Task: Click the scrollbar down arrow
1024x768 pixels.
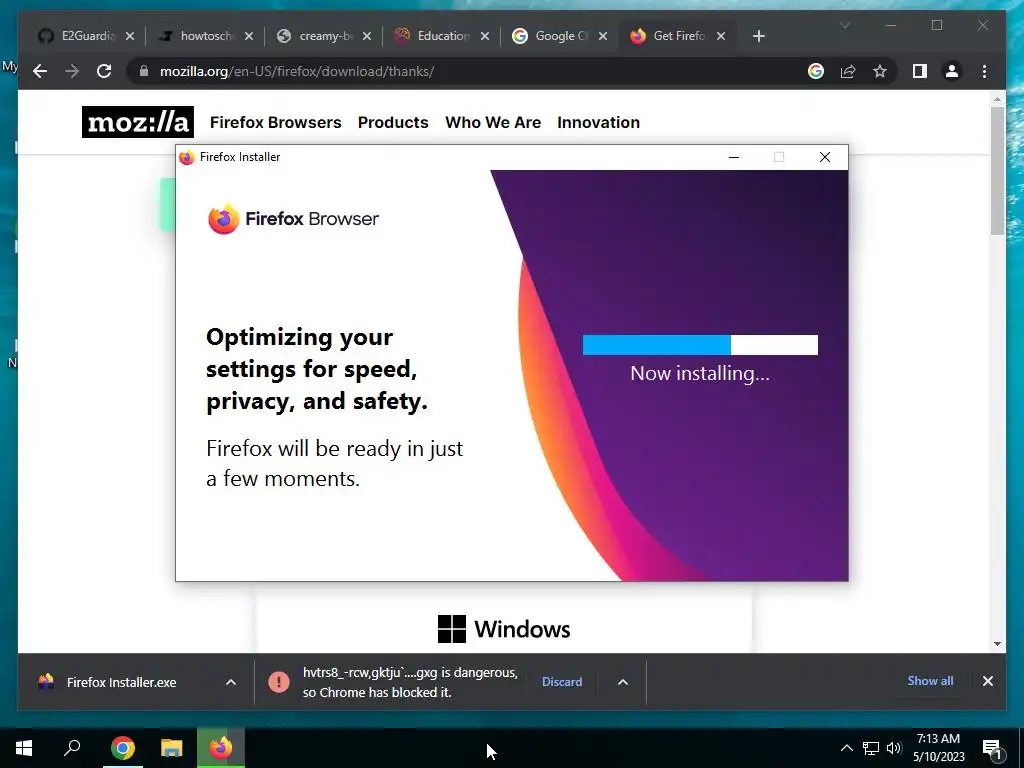Action: [997, 644]
